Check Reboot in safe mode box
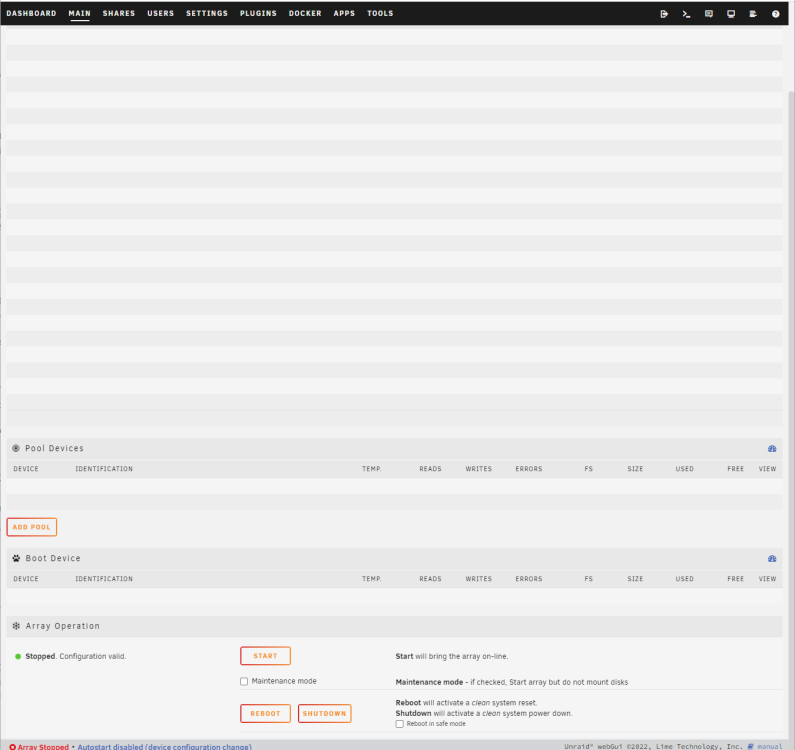Viewport: 795px width, 750px height. [400, 724]
